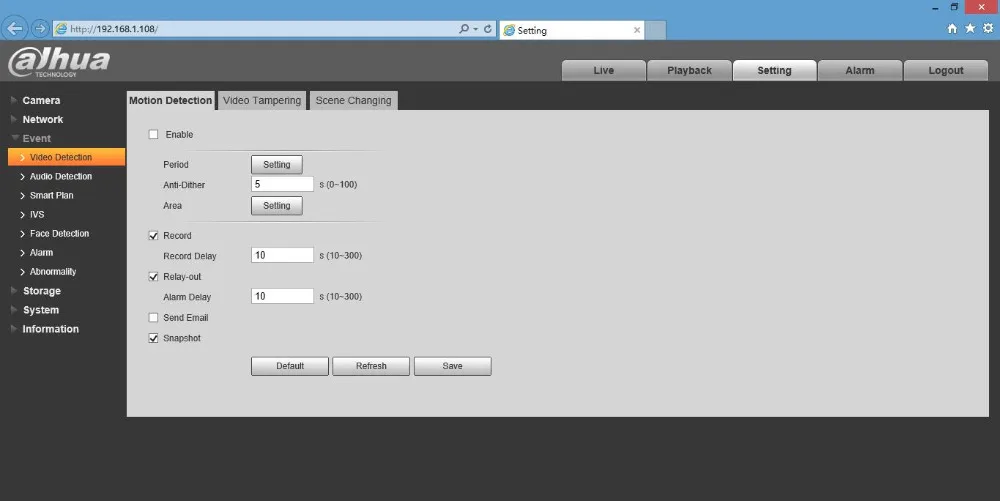
Task: Click the Dahua Technology logo
Action: (59, 61)
